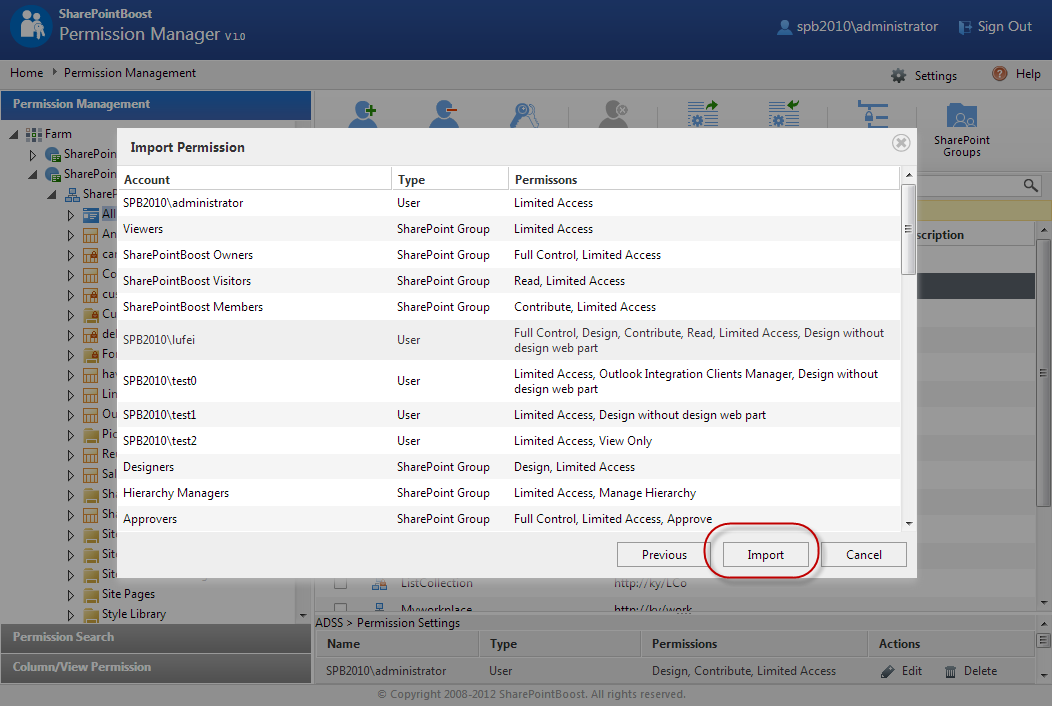Expand the highlighted 'All' tree node
The height and width of the screenshot is (706, 1052).
70,215
